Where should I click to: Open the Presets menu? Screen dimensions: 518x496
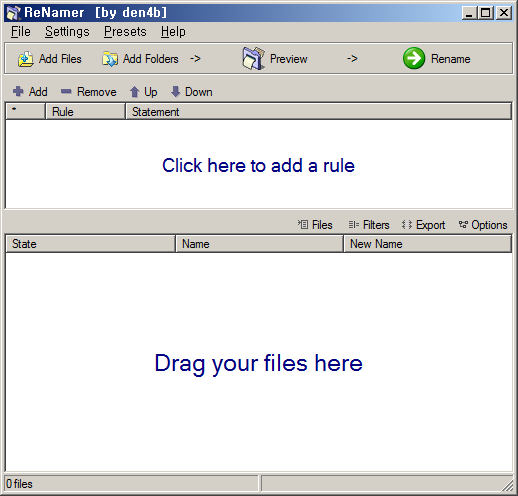click(125, 32)
